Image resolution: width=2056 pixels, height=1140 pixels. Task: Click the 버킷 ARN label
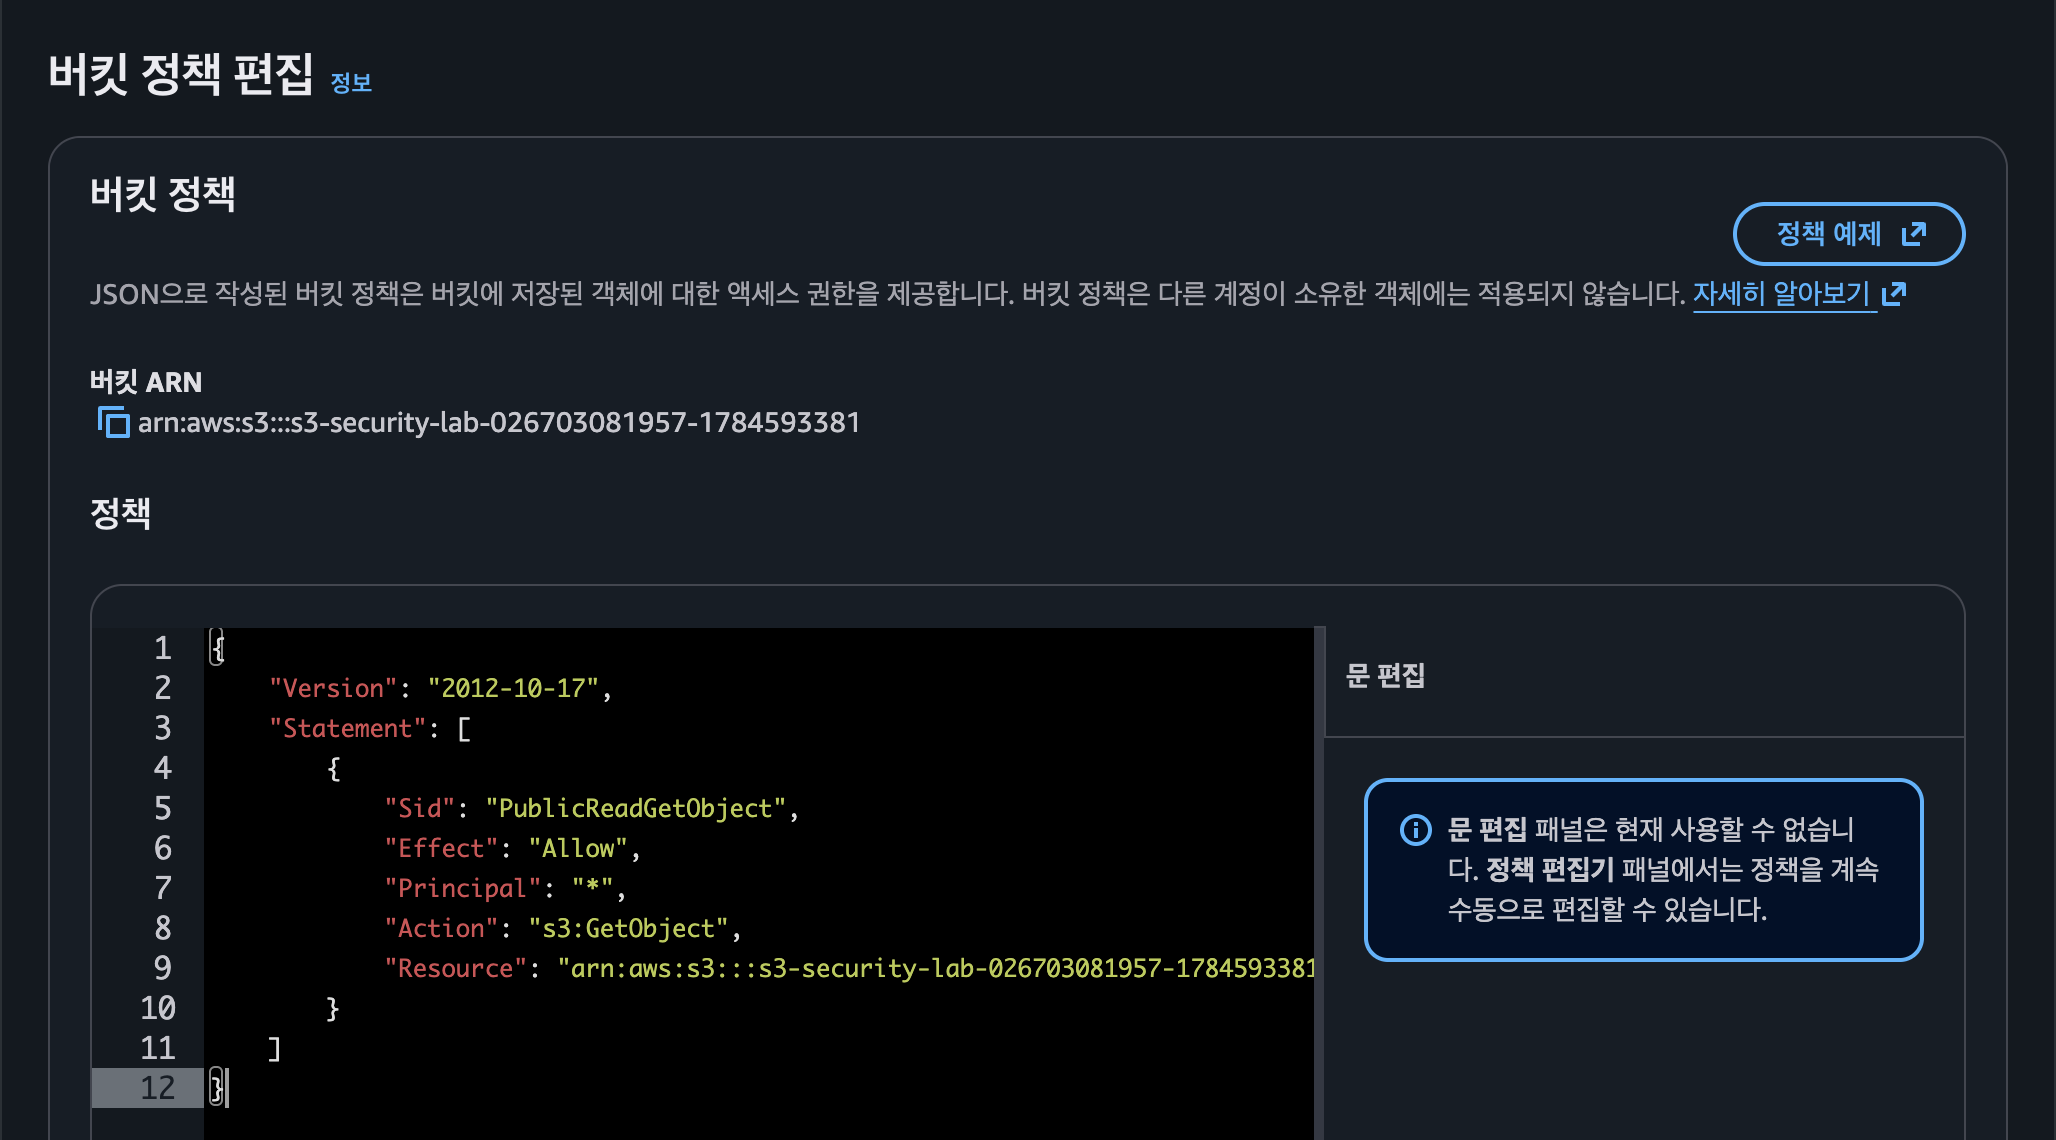(x=146, y=382)
